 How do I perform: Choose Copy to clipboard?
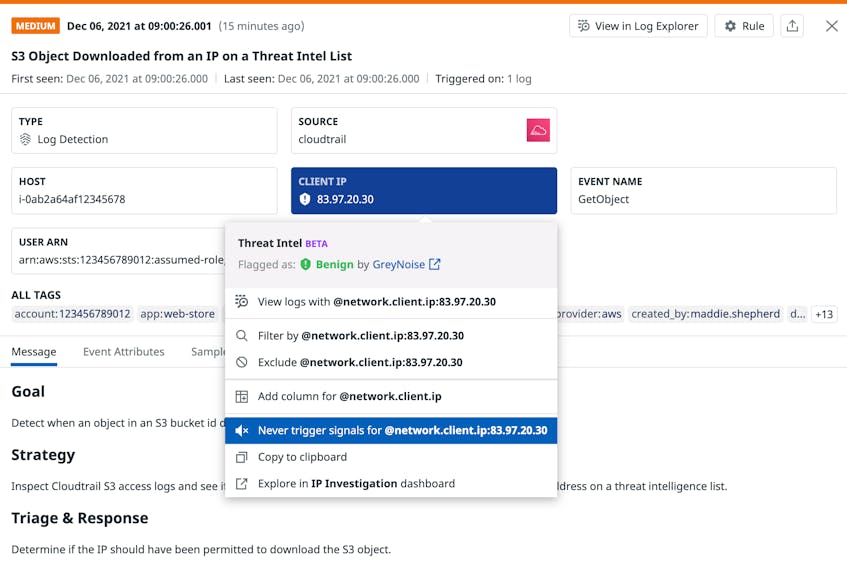point(391,457)
